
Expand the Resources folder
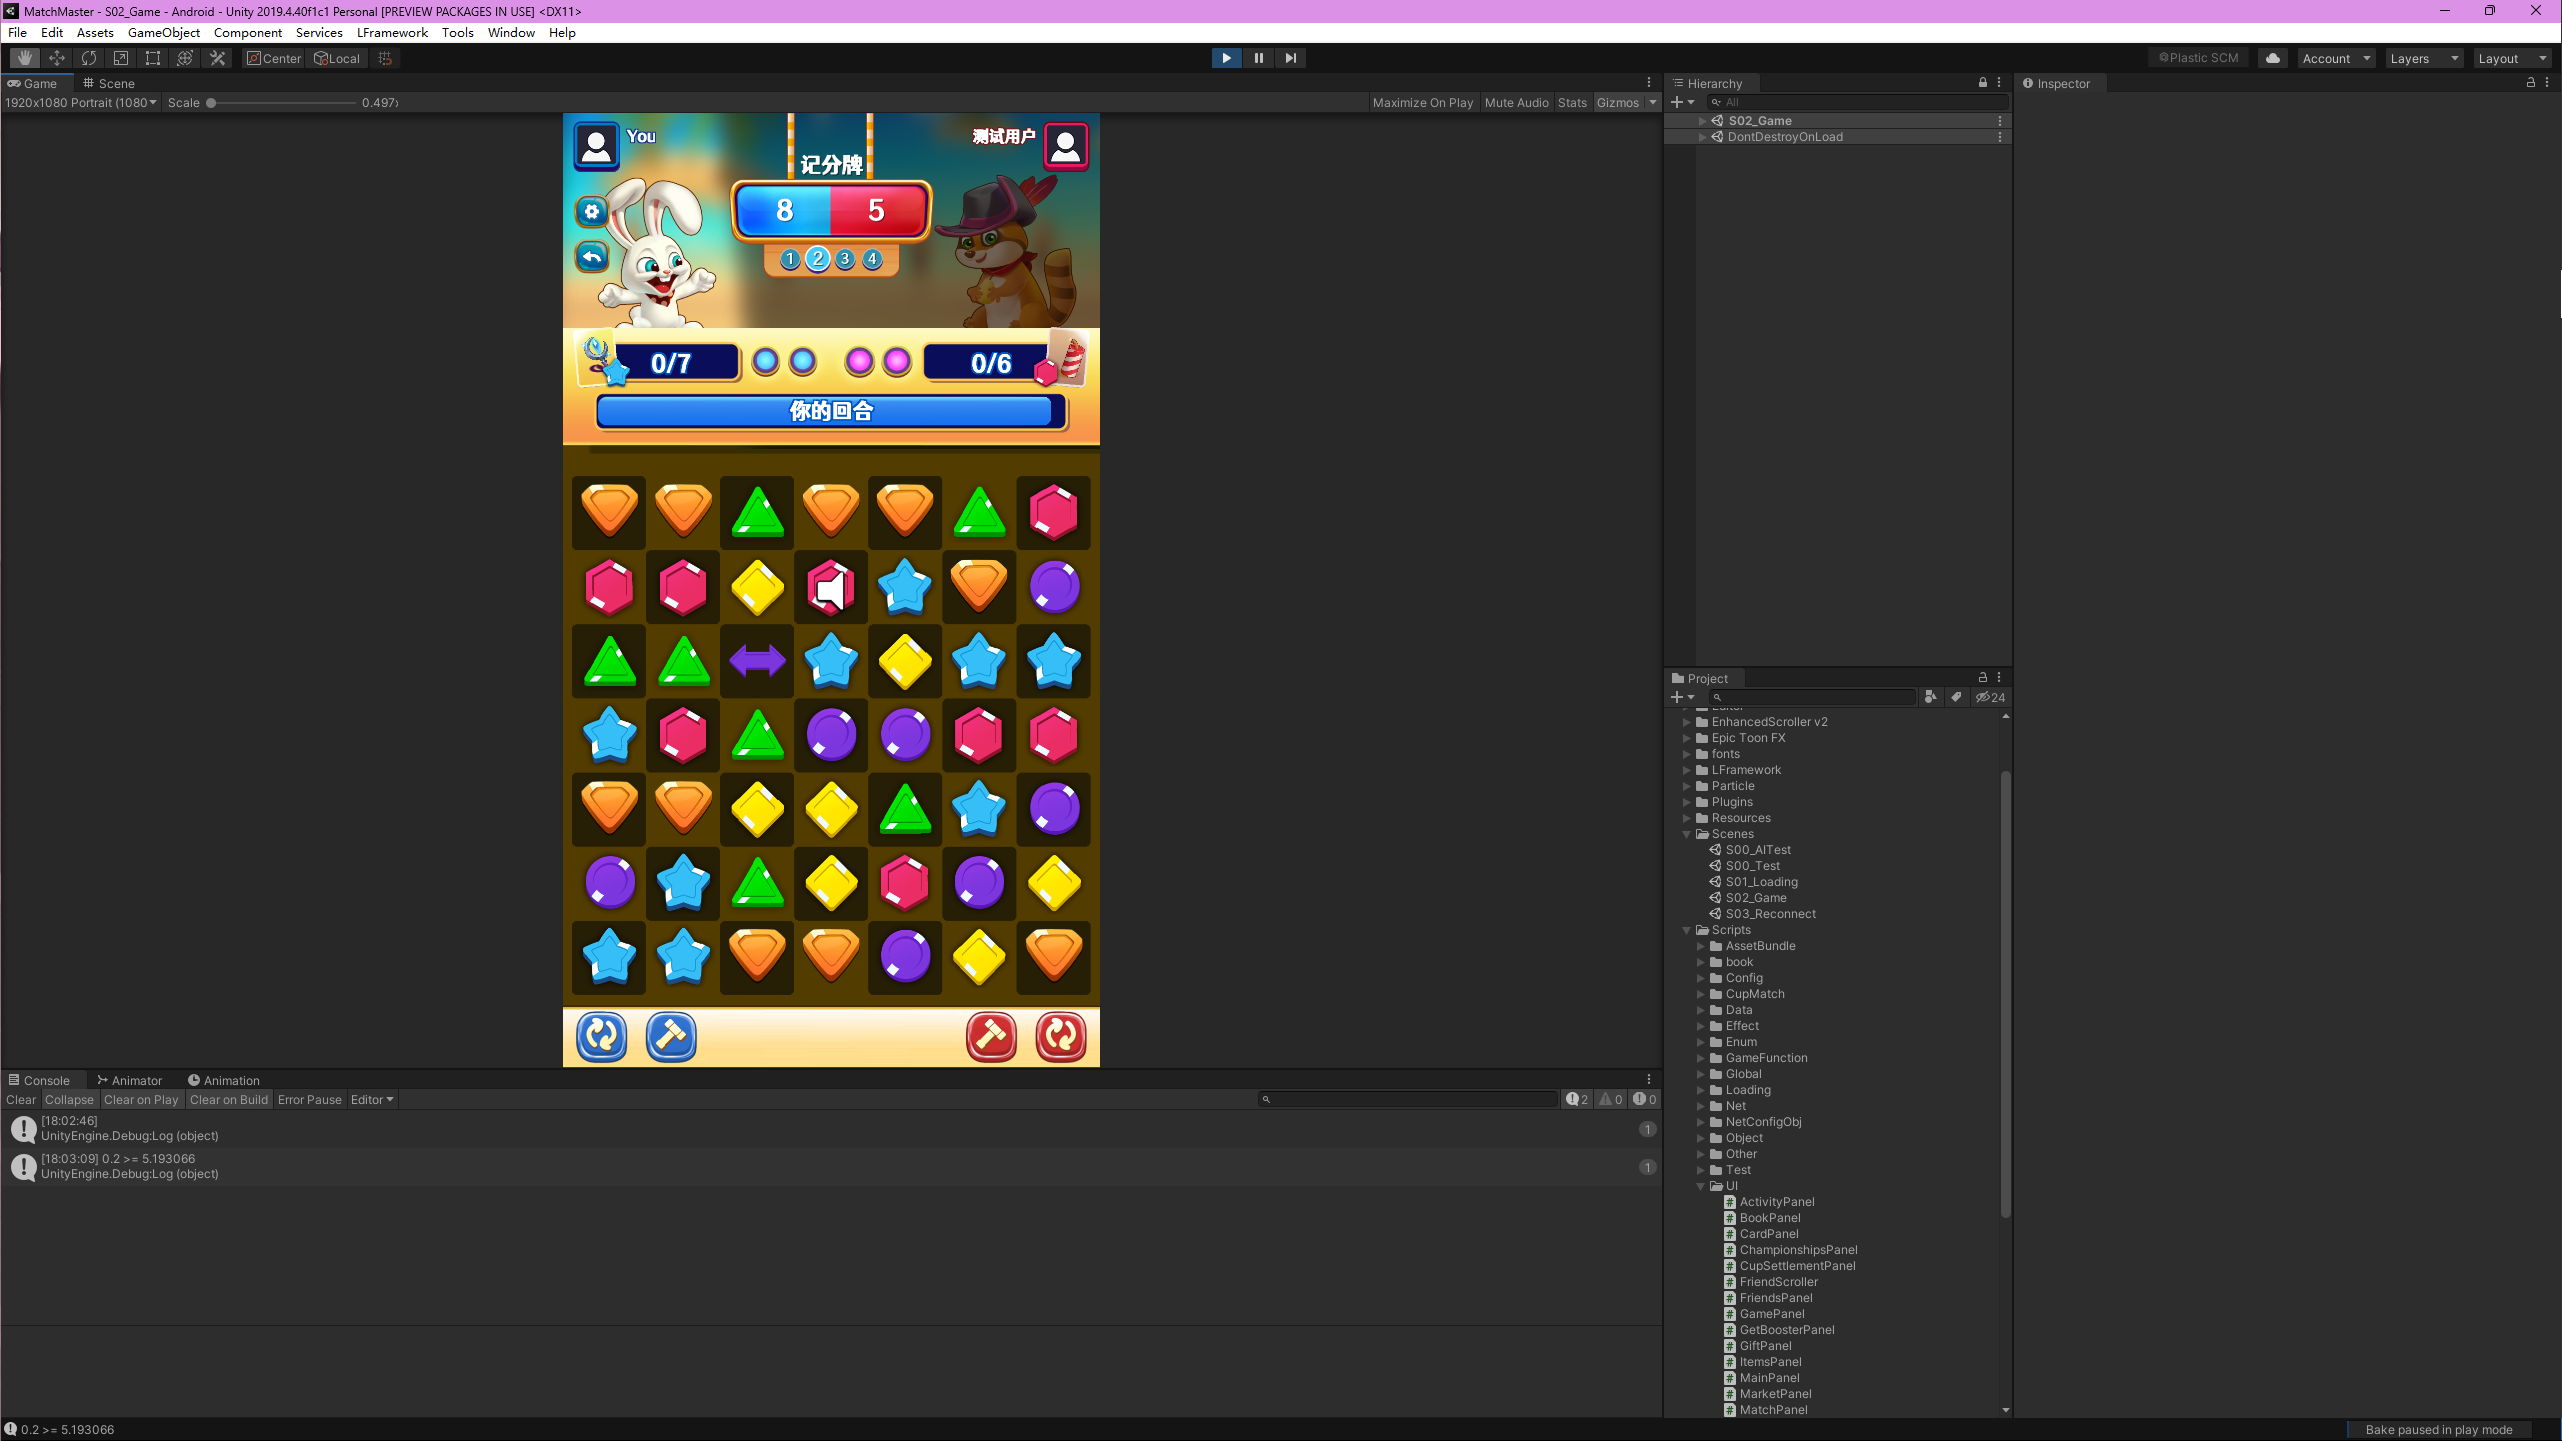(x=1687, y=818)
